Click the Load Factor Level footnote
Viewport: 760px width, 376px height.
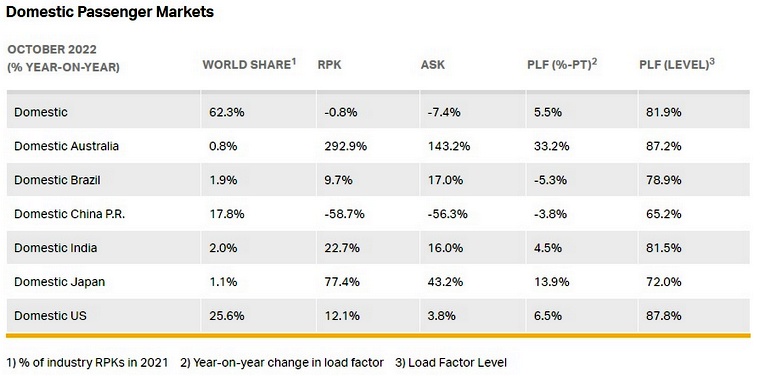(451, 362)
